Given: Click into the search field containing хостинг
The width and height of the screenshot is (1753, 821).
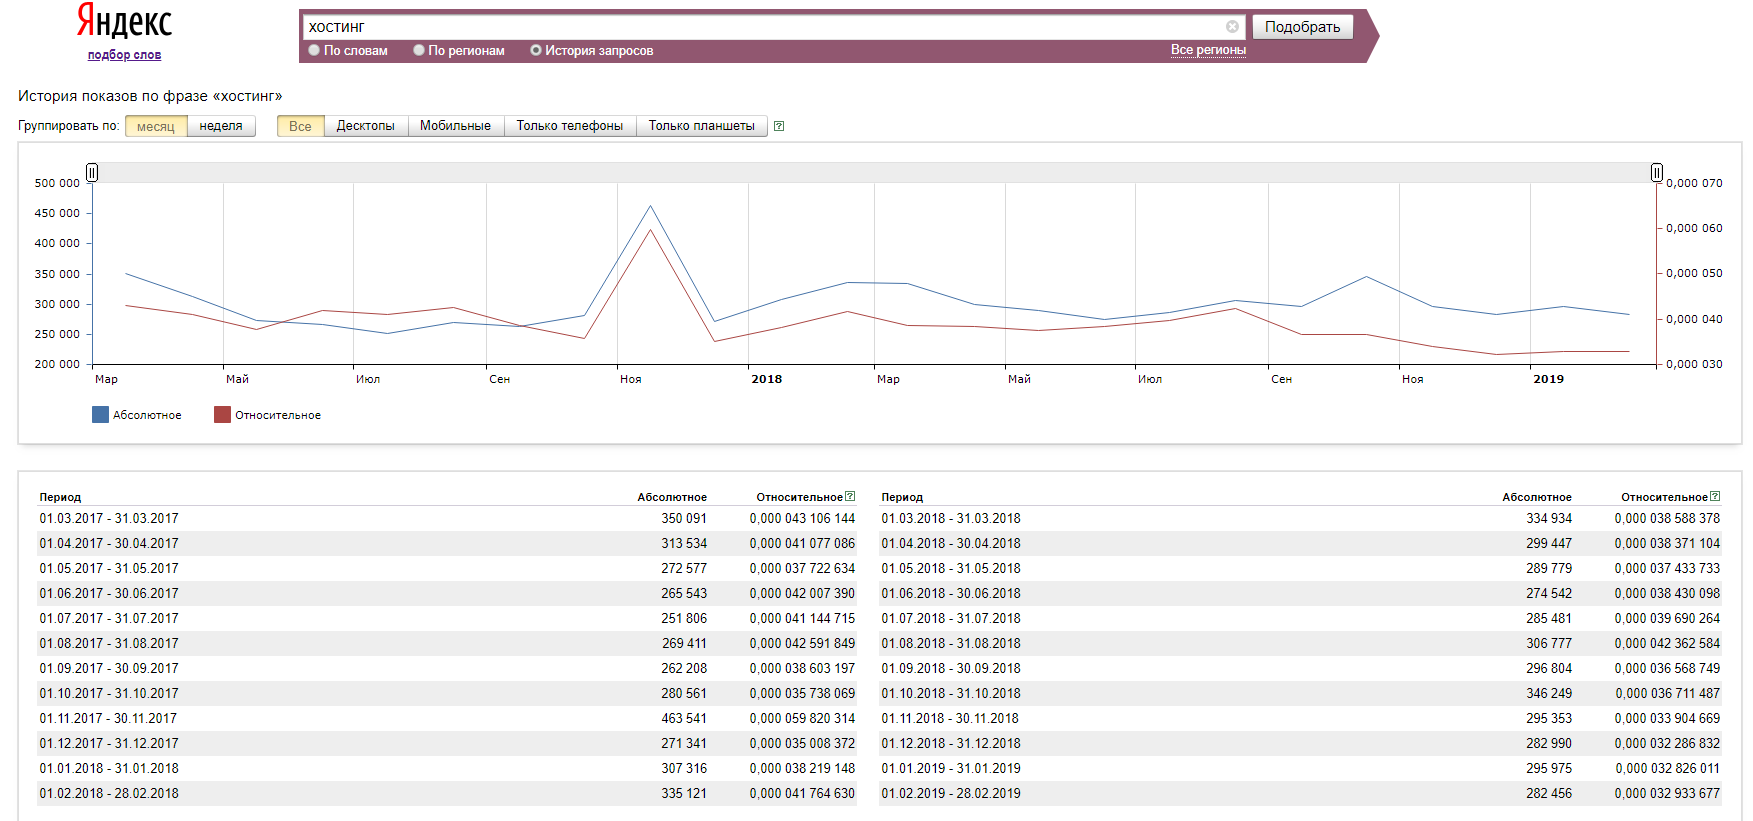Looking at the screenshot, I should (x=760, y=27).
